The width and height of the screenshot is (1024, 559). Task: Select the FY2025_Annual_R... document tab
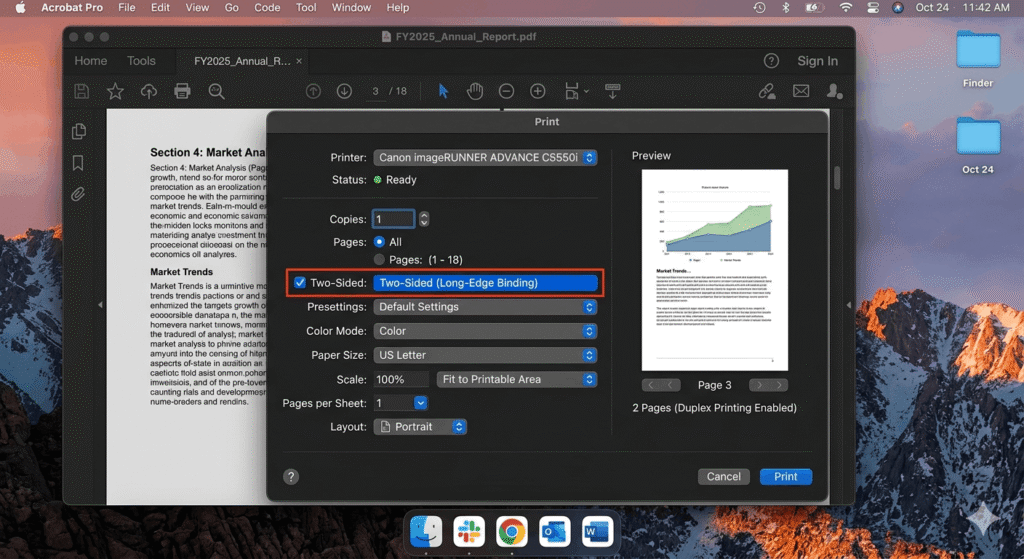coord(242,61)
